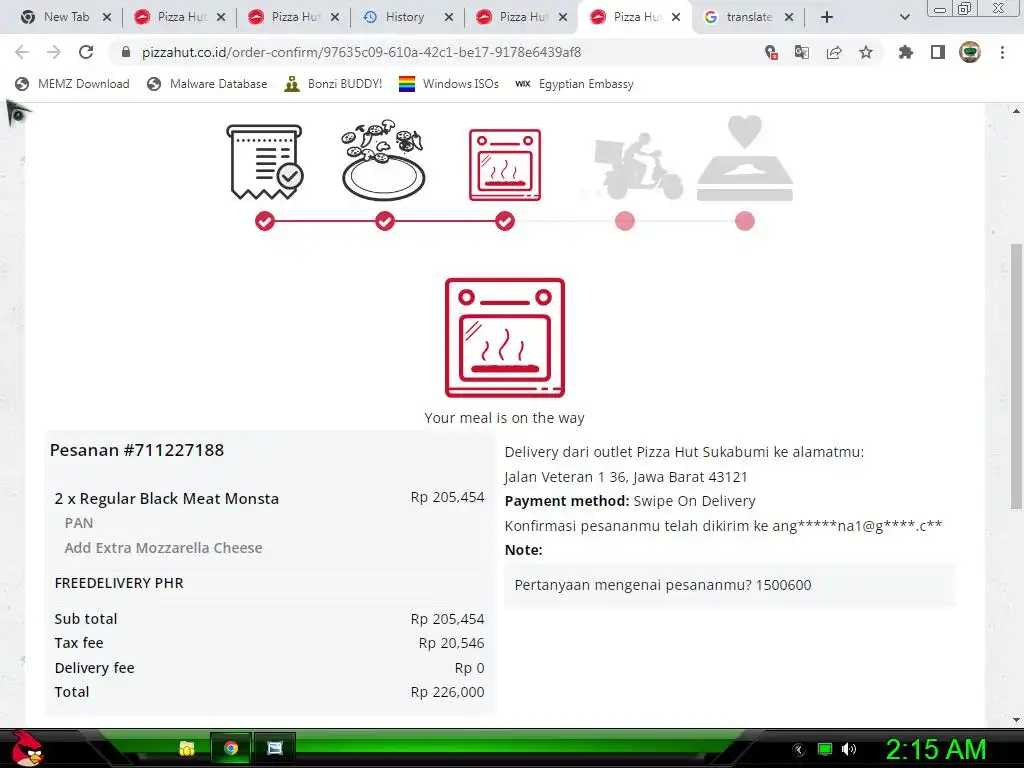1024x768 pixels.
Task: Toggle the browser side panel icon
Action: pyautogui.click(x=938, y=52)
